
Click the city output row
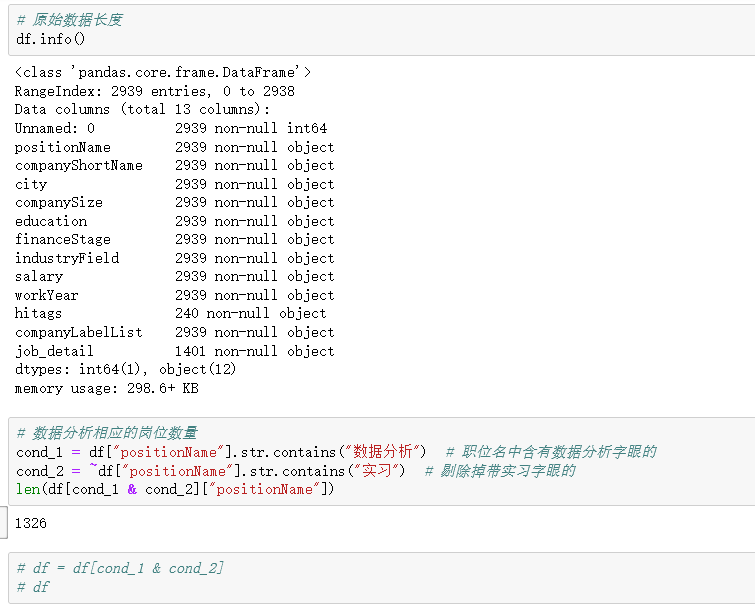174,184
